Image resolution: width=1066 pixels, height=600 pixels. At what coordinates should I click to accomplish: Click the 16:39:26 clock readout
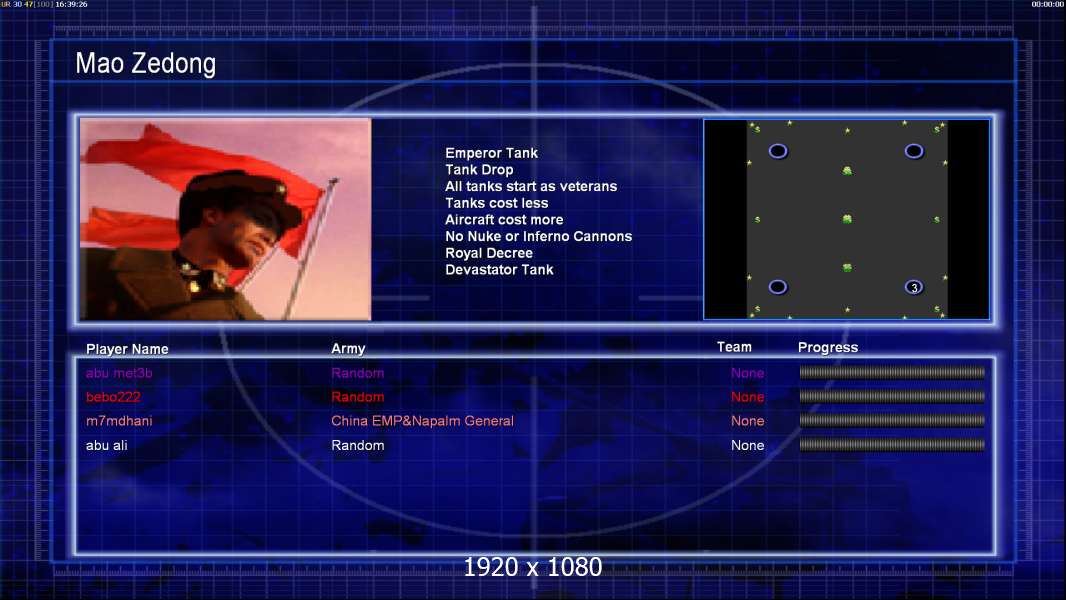click(x=71, y=4)
